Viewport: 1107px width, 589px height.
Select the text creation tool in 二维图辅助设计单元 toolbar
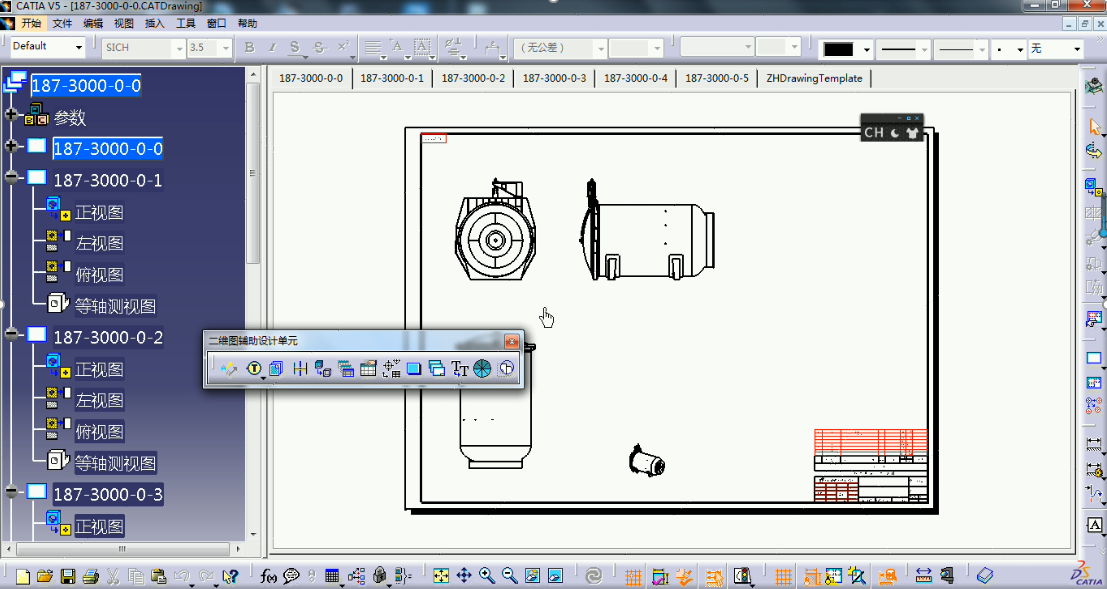pos(459,368)
